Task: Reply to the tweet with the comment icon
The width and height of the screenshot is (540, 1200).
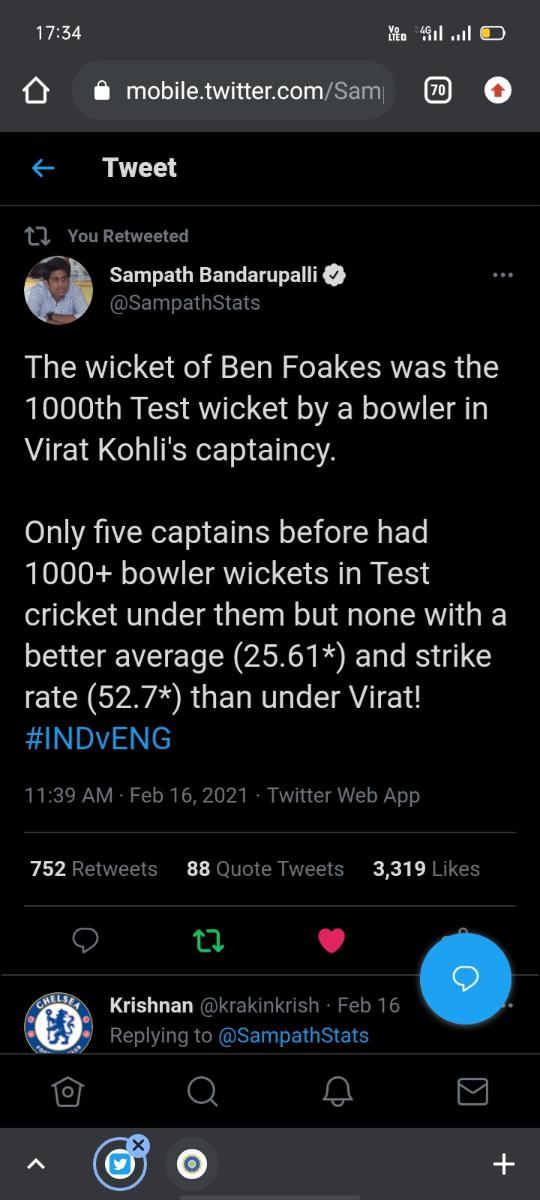Action: pyautogui.click(x=86, y=940)
